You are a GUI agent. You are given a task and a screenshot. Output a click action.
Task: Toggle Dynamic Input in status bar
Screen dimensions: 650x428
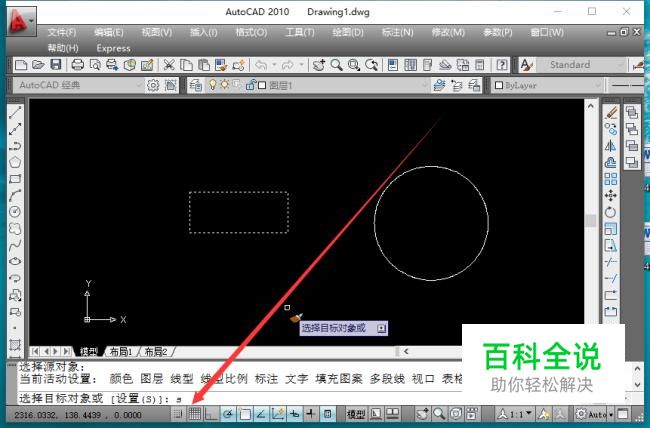point(294,413)
